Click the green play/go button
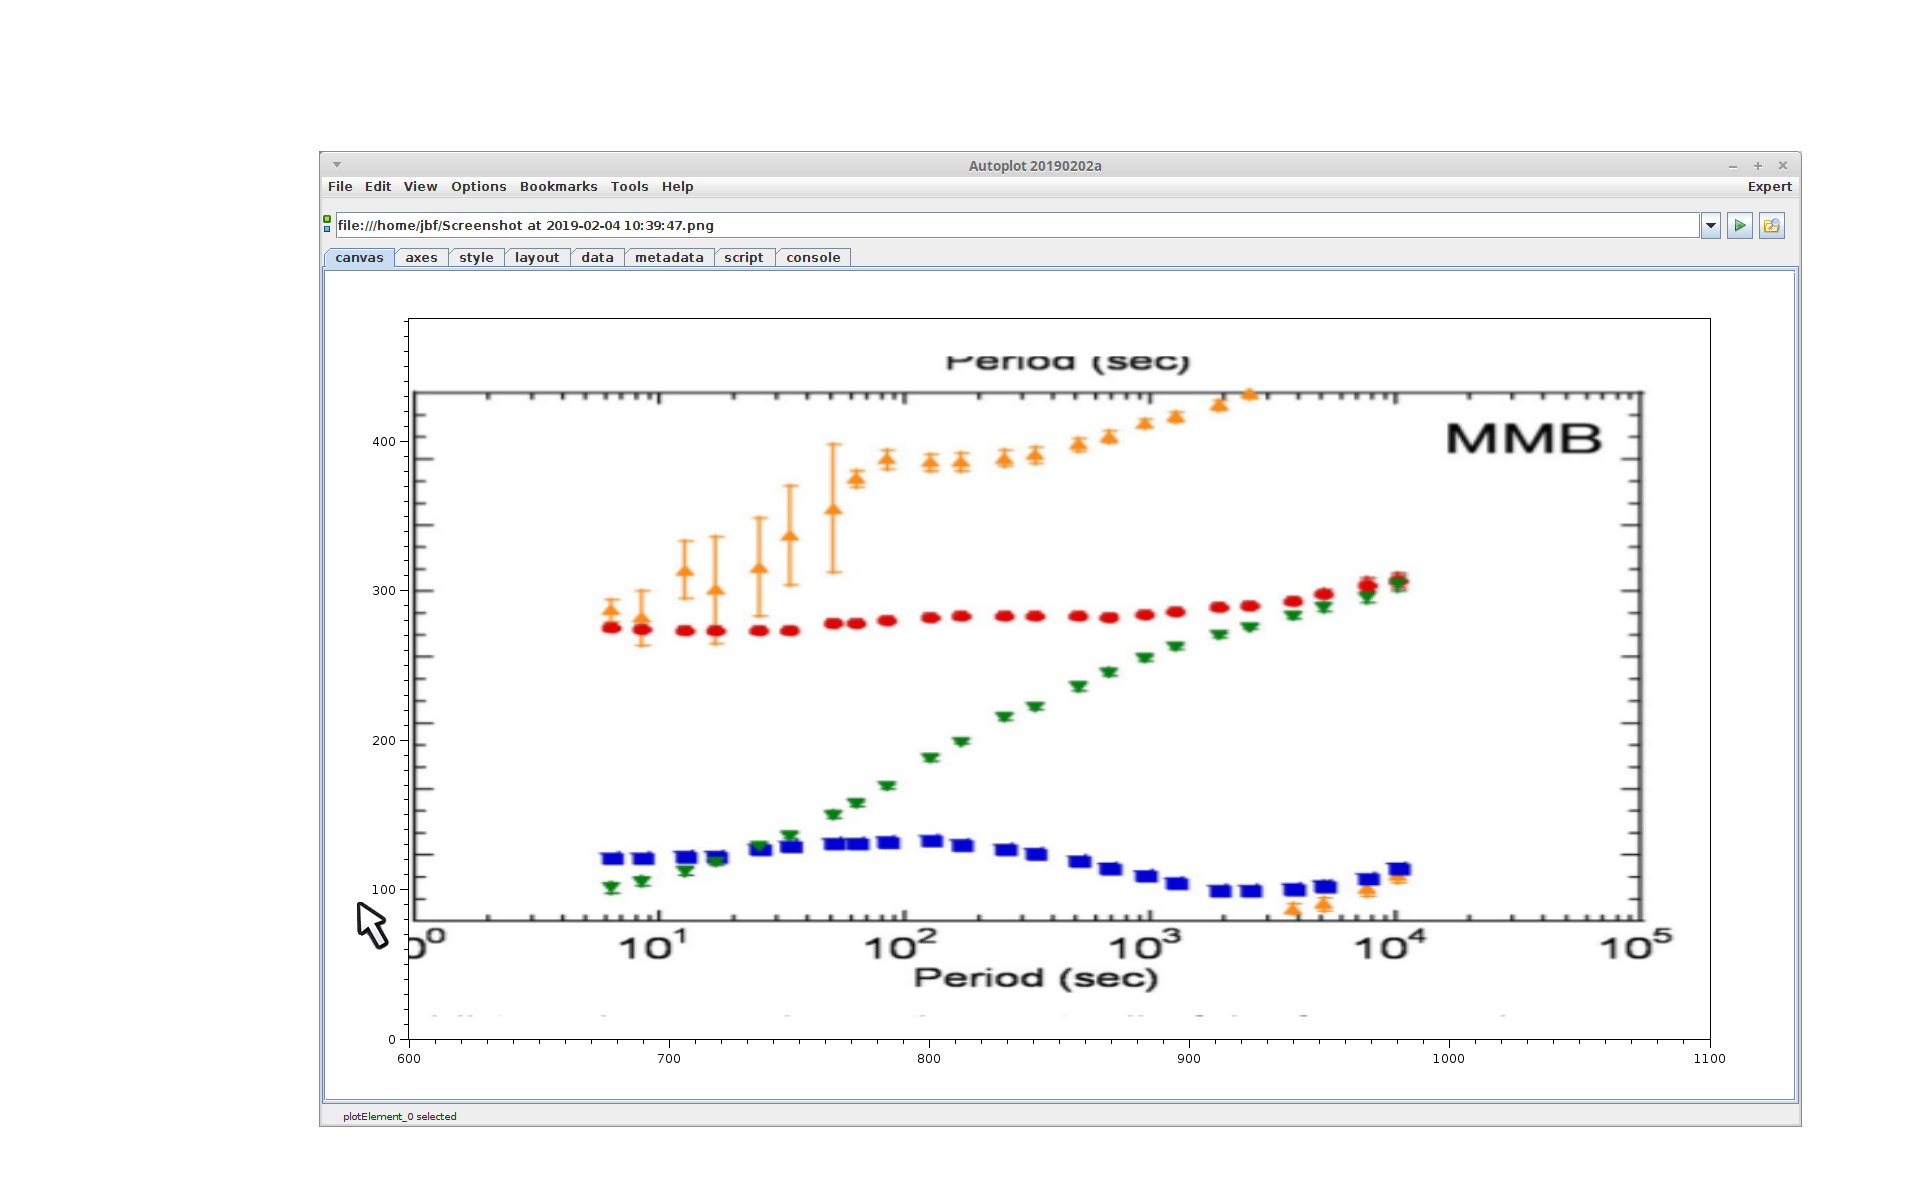Screen dimensions: 1920x1200 pyautogui.click(x=1739, y=226)
